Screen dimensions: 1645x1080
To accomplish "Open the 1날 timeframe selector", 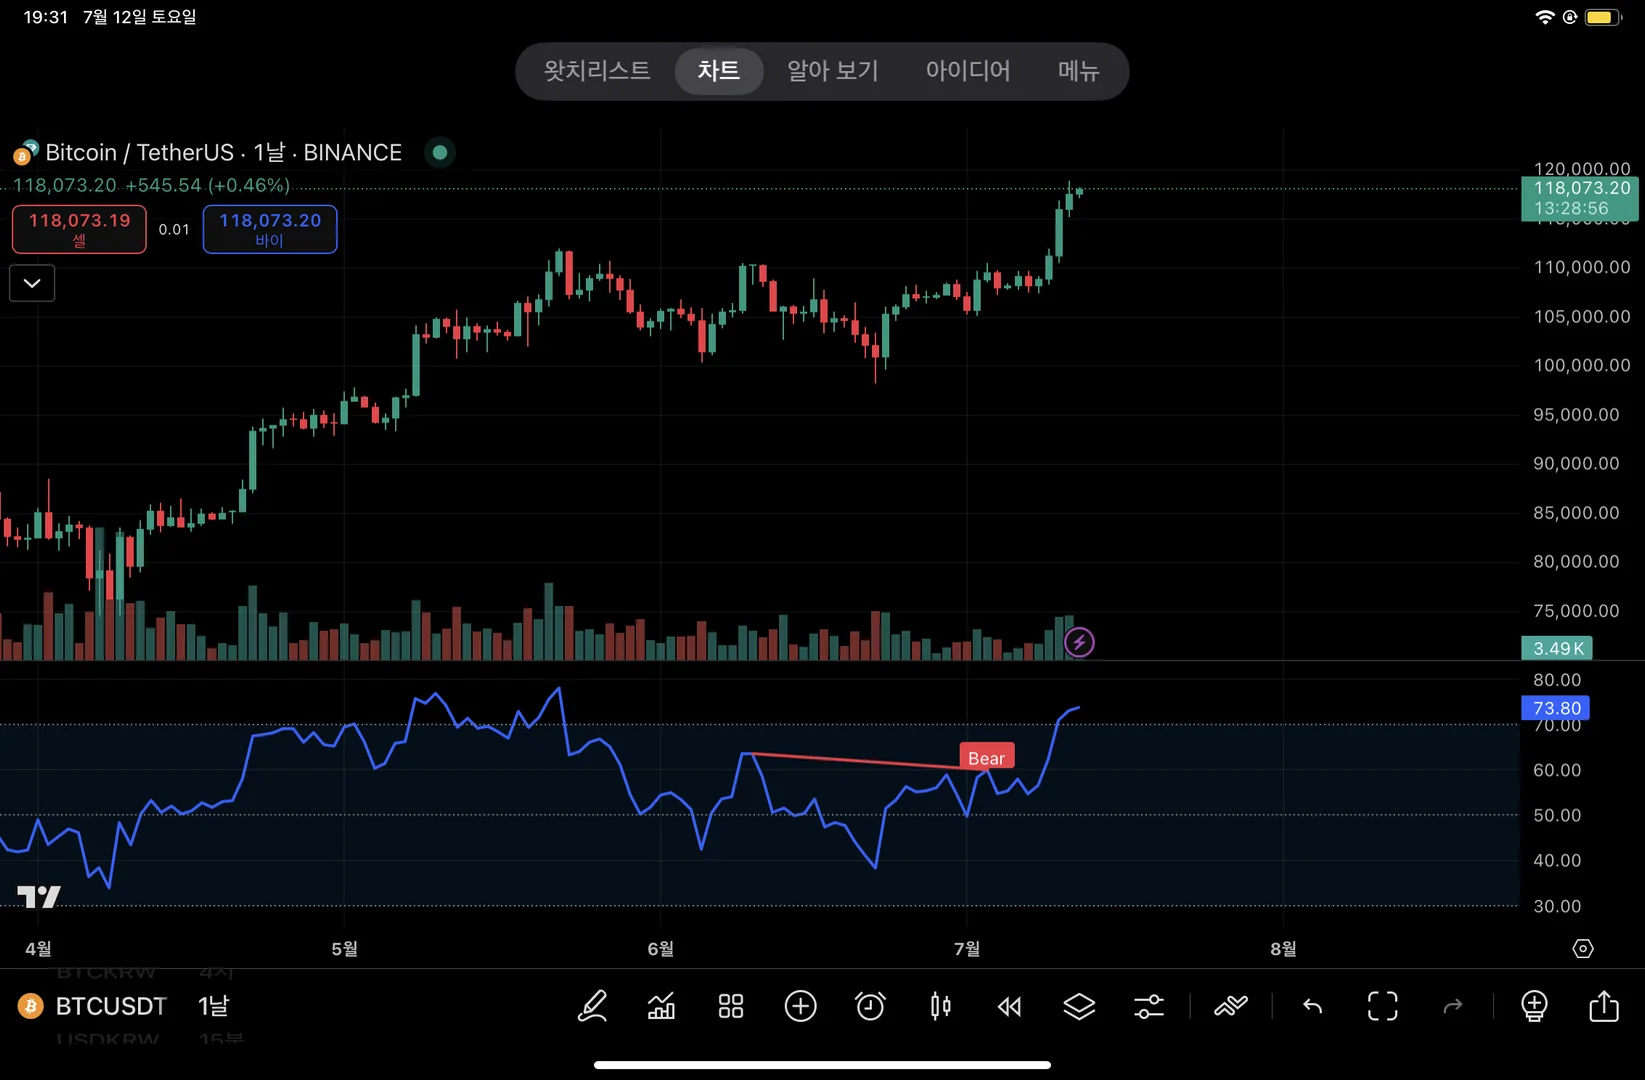I will (x=213, y=1006).
